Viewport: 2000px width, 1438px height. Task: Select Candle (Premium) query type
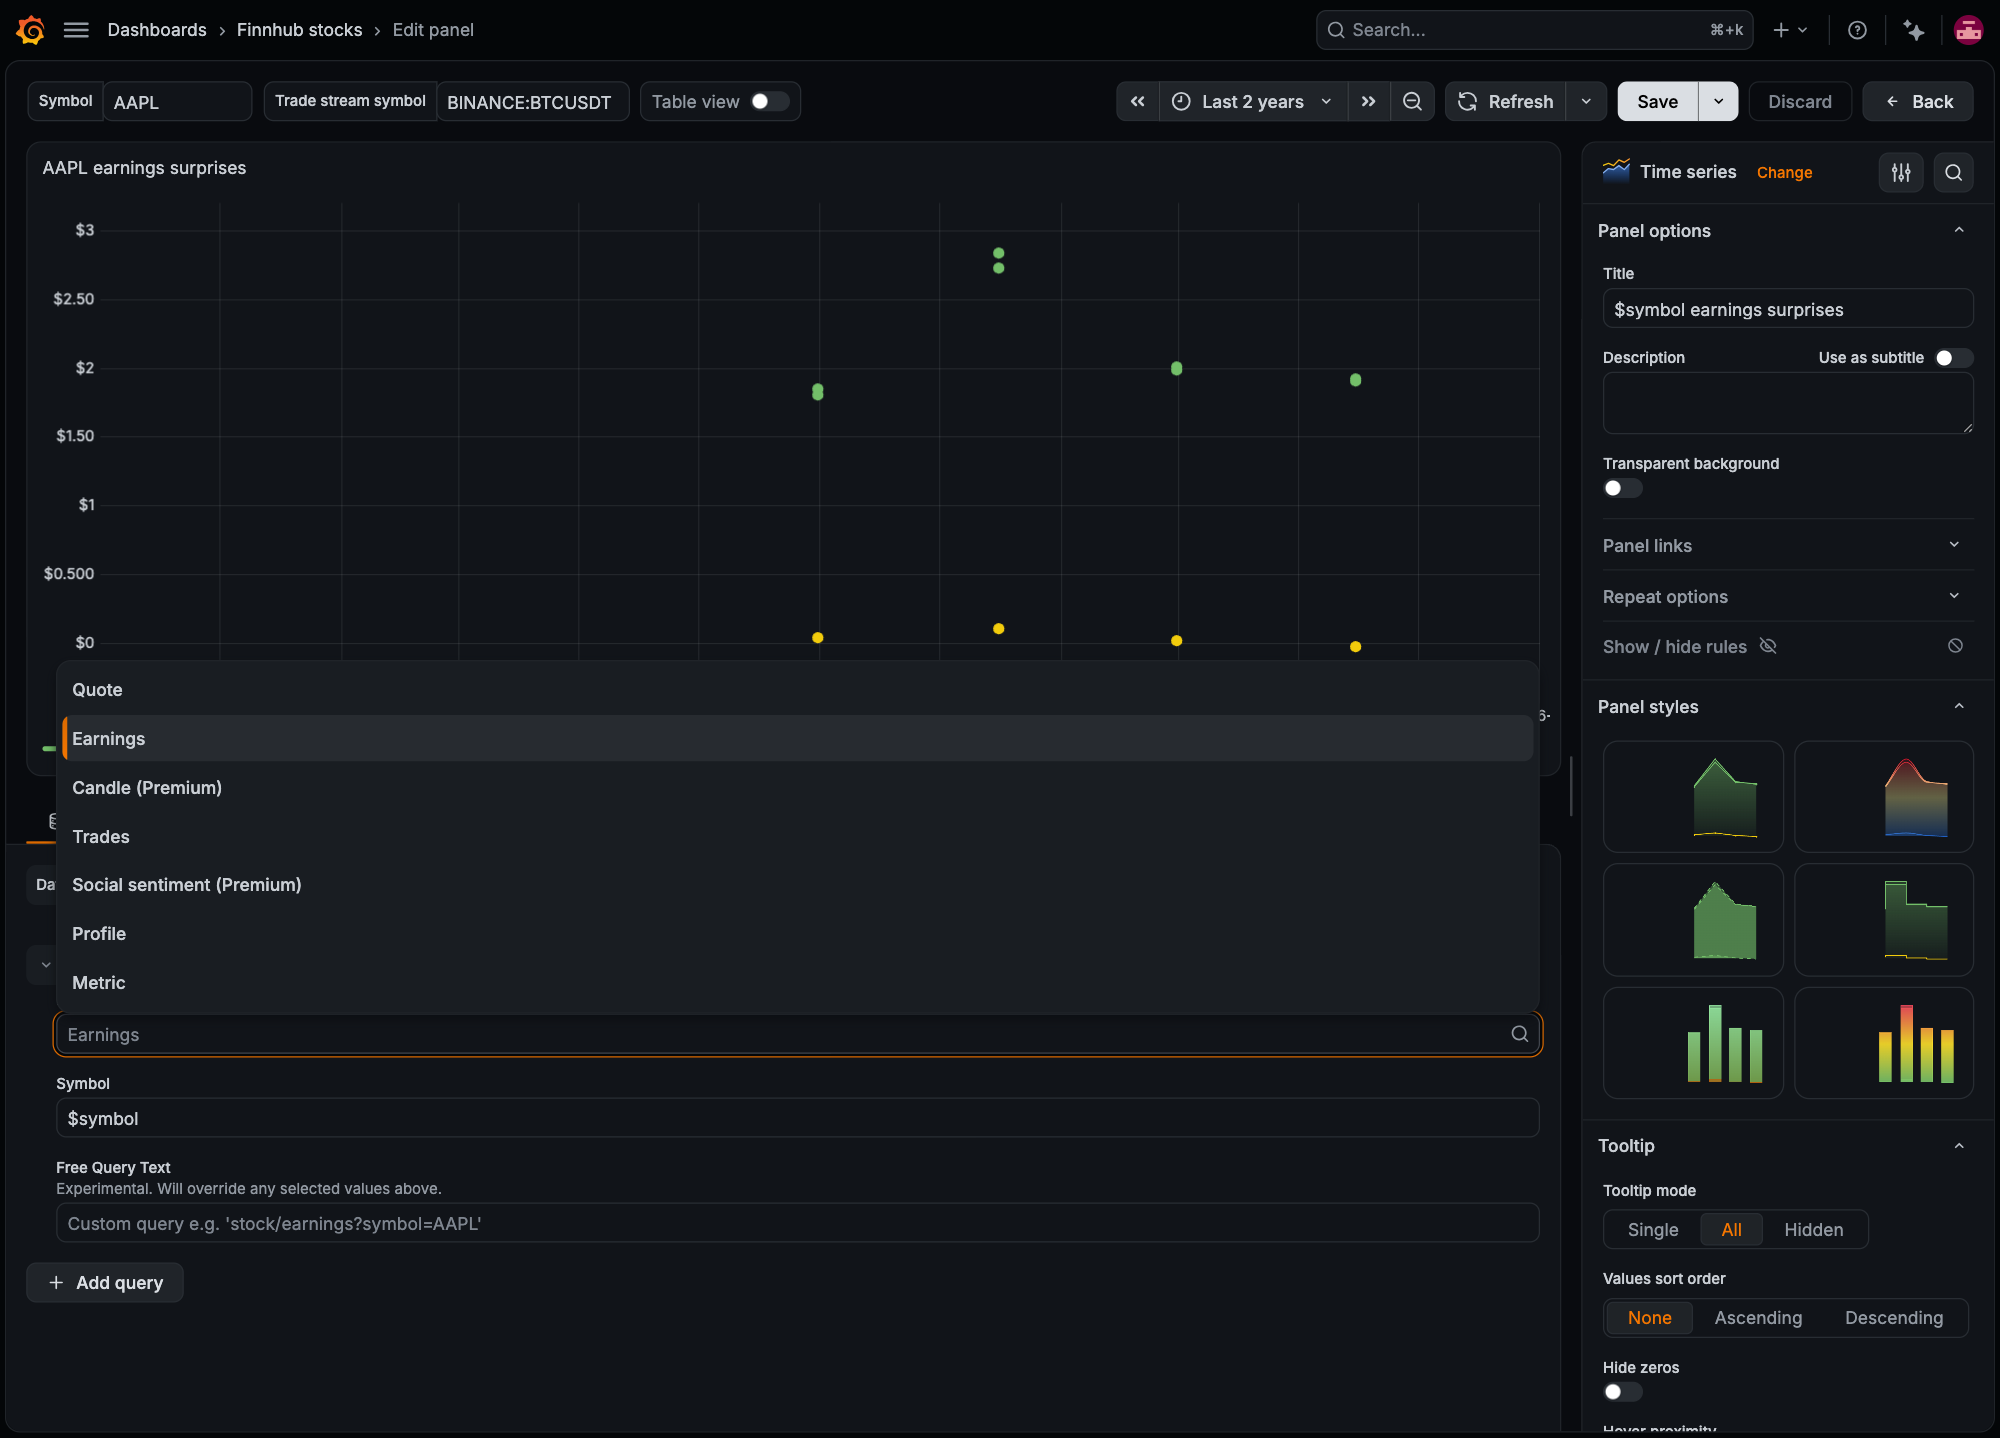coord(797,787)
